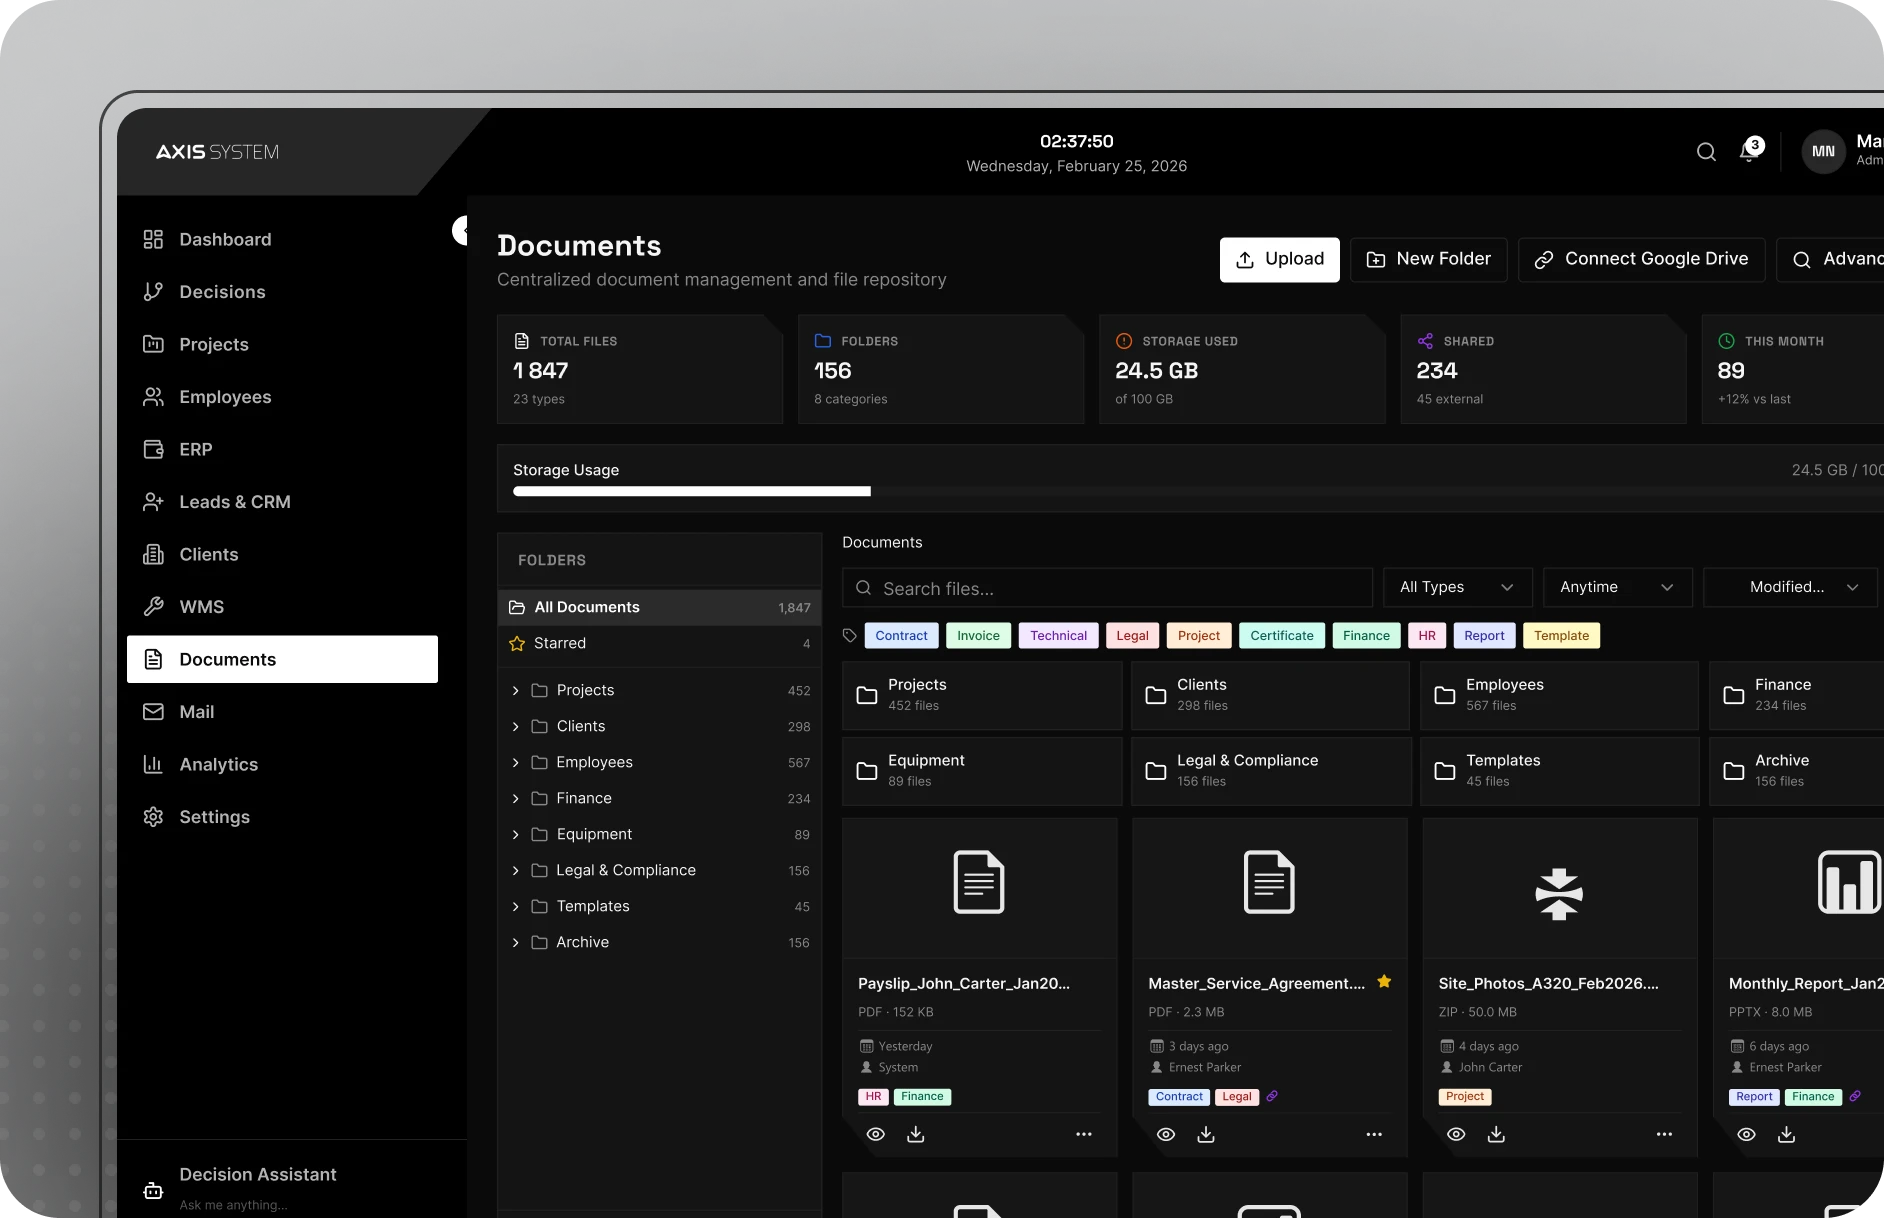The image size is (1884, 1218).
Task: Open Leads & CRM from sidebar
Action: 234,502
